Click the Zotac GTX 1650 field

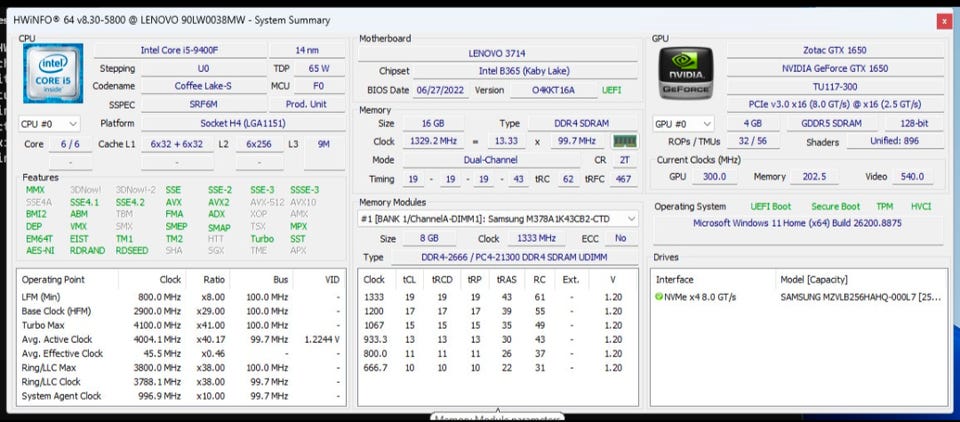point(834,50)
